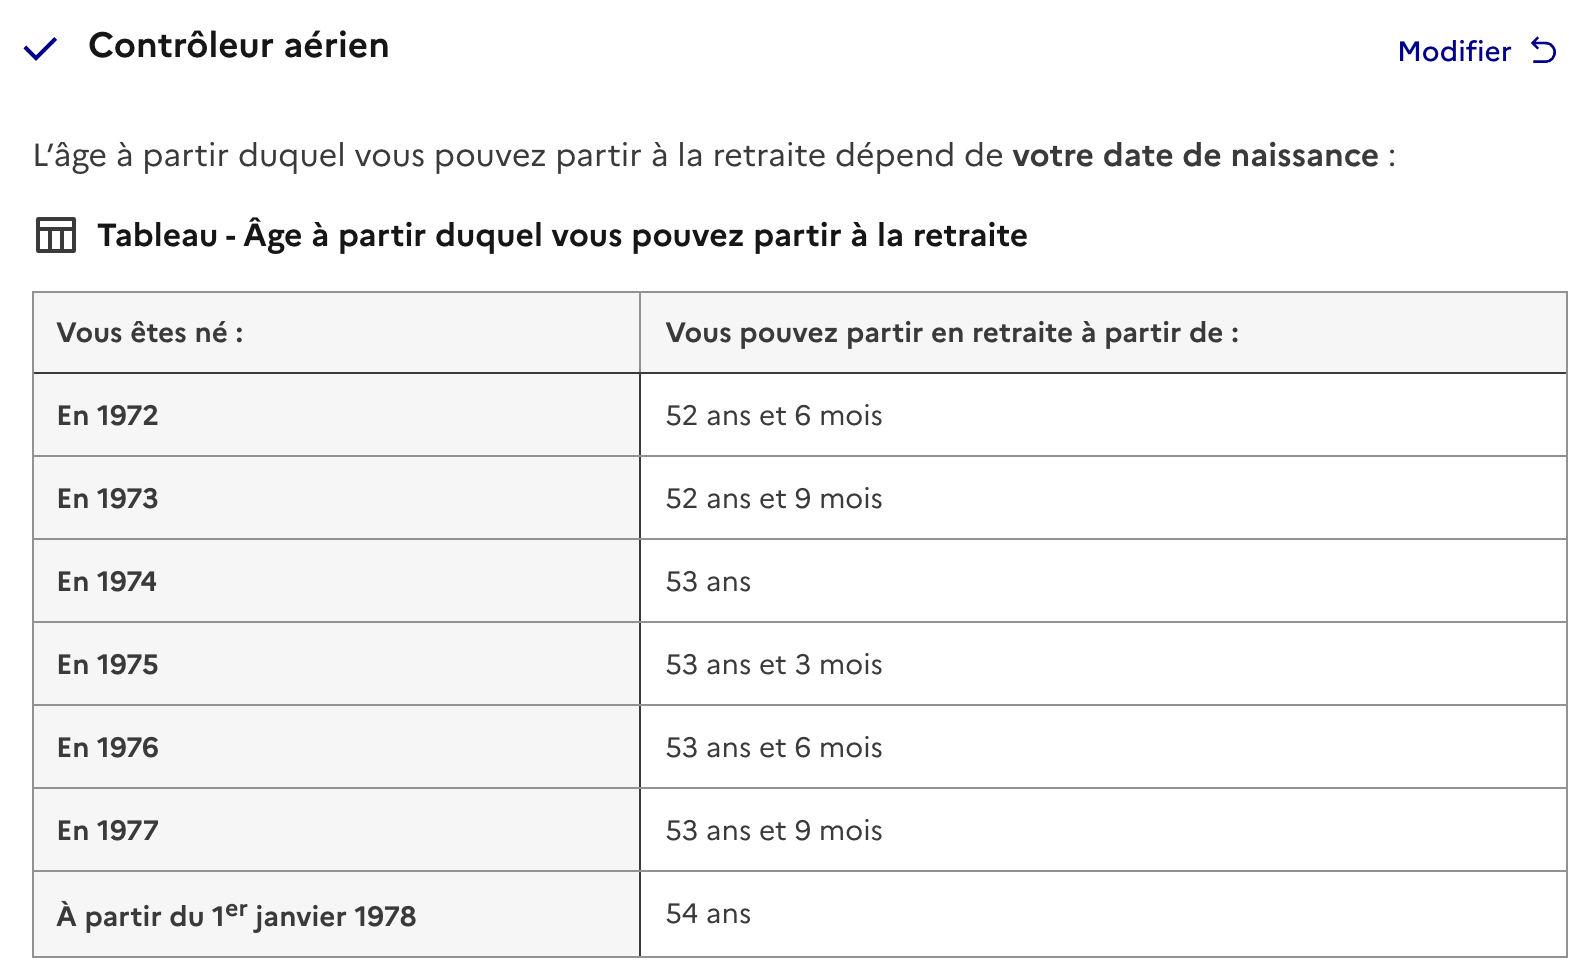The height and width of the screenshot is (980, 1594).
Task: Click the 52 ans et 9 mois cell
Action: (x=1103, y=498)
